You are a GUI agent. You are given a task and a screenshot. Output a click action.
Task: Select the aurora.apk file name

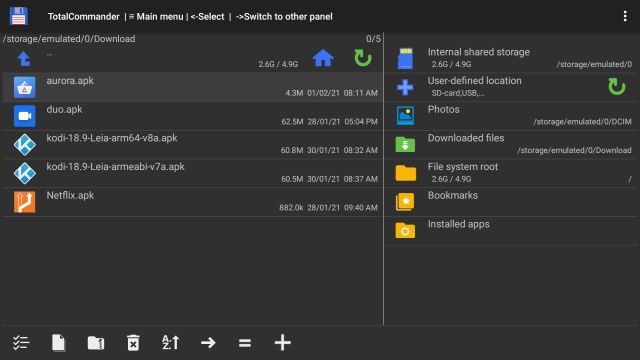[x=70, y=81]
